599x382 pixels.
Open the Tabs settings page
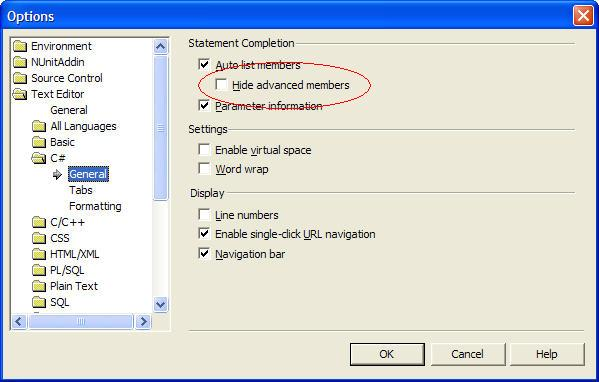tap(81, 190)
